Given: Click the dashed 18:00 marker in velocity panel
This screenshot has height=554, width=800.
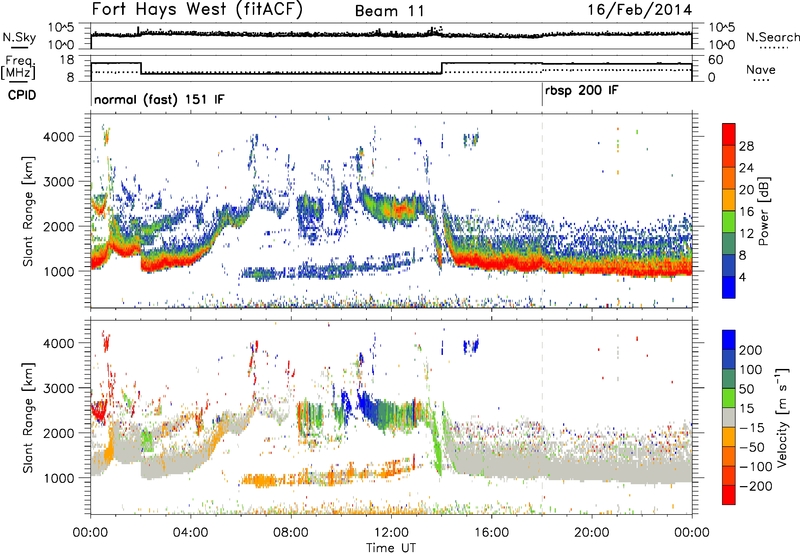Looking at the screenshot, I should 542,417.
